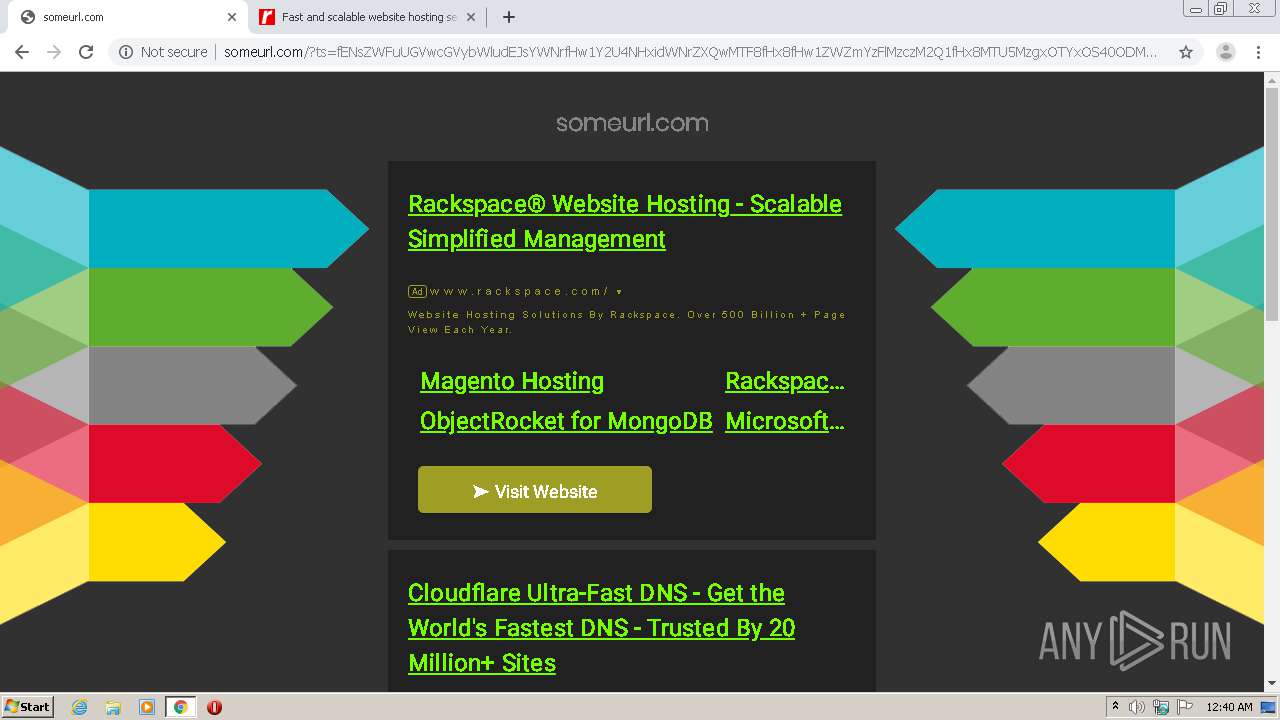Image resolution: width=1280 pixels, height=720 pixels.
Task: Open the truncated Microsoft... sitelink
Action: point(785,421)
